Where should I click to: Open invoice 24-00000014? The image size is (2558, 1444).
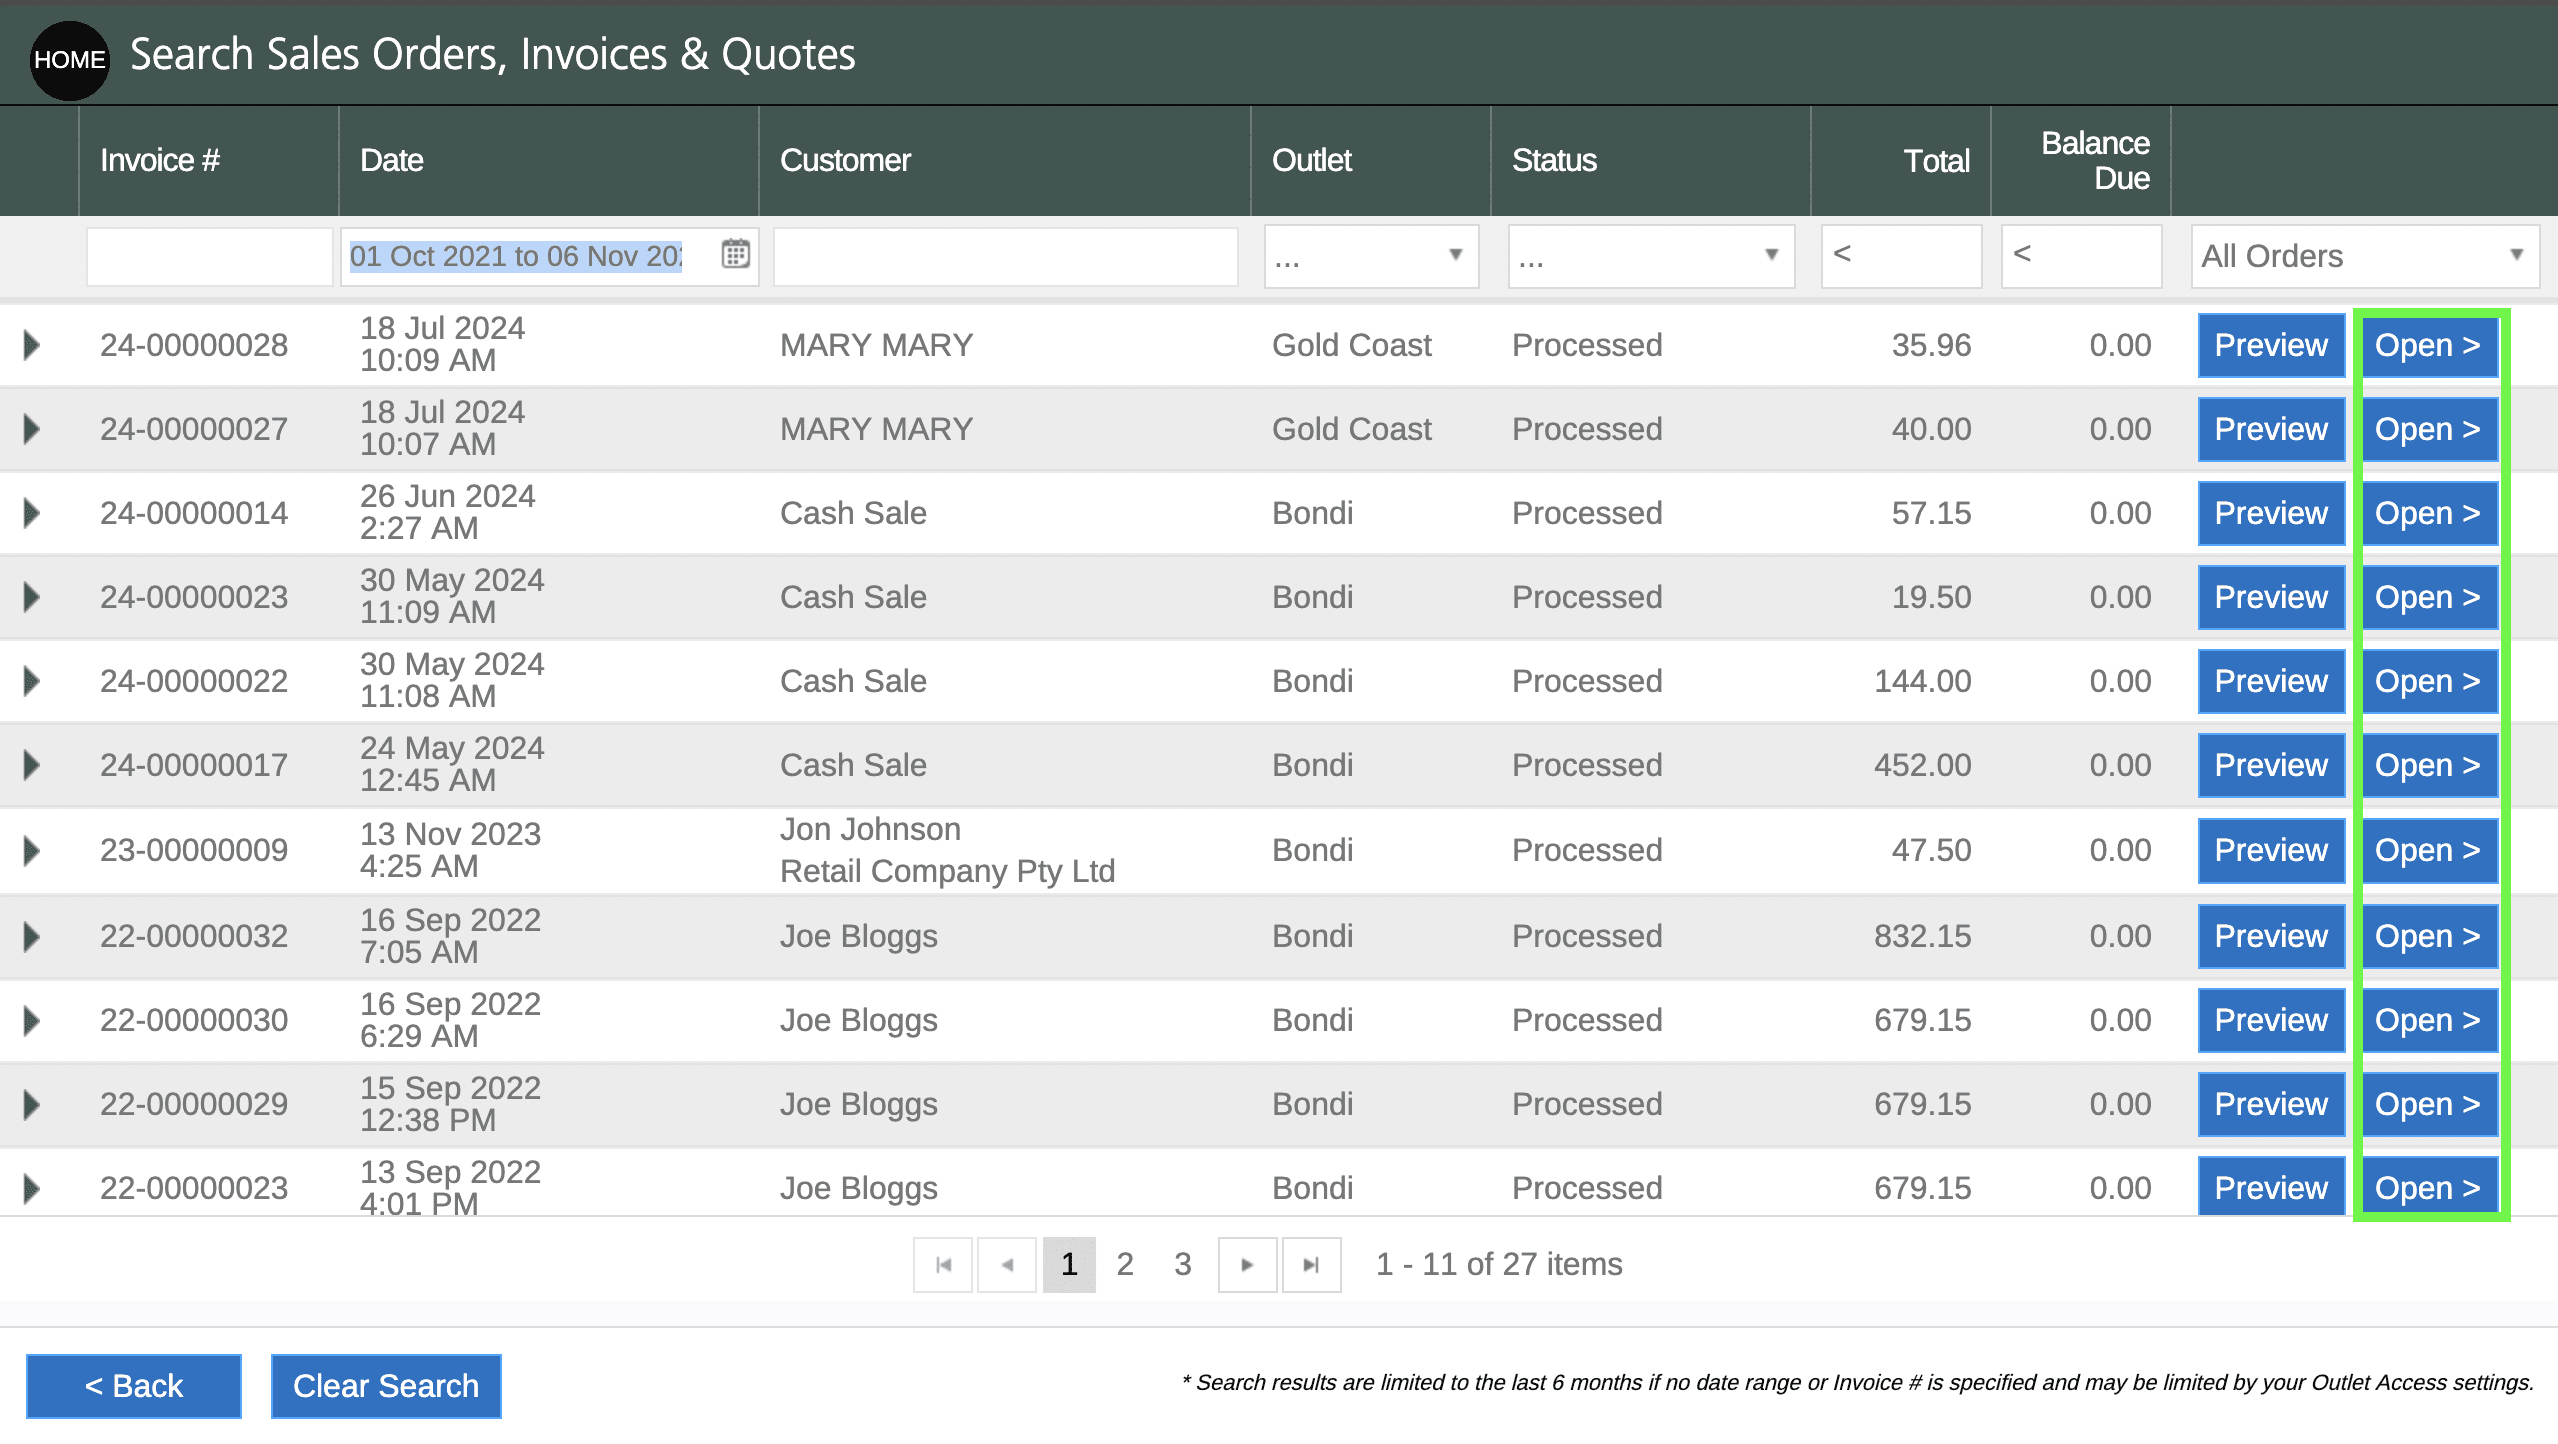pyautogui.click(x=2428, y=513)
